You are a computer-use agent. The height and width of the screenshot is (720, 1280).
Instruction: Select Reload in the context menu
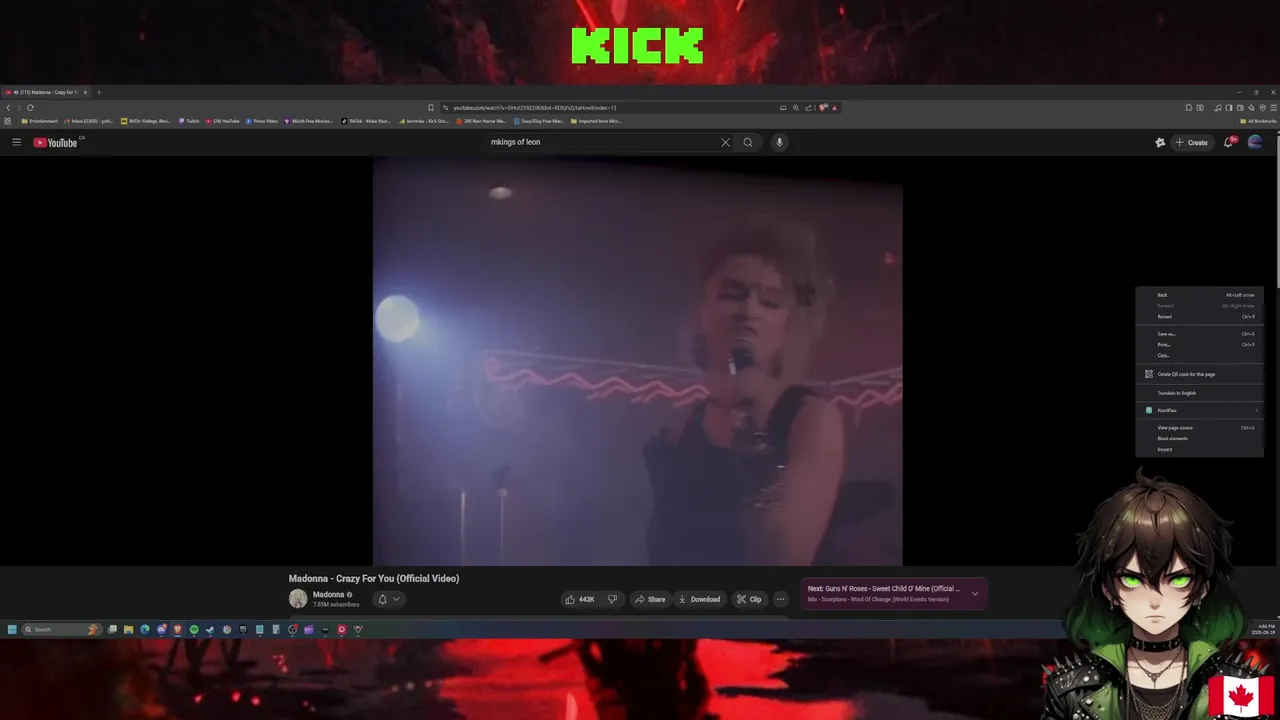pyautogui.click(x=1199, y=316)
